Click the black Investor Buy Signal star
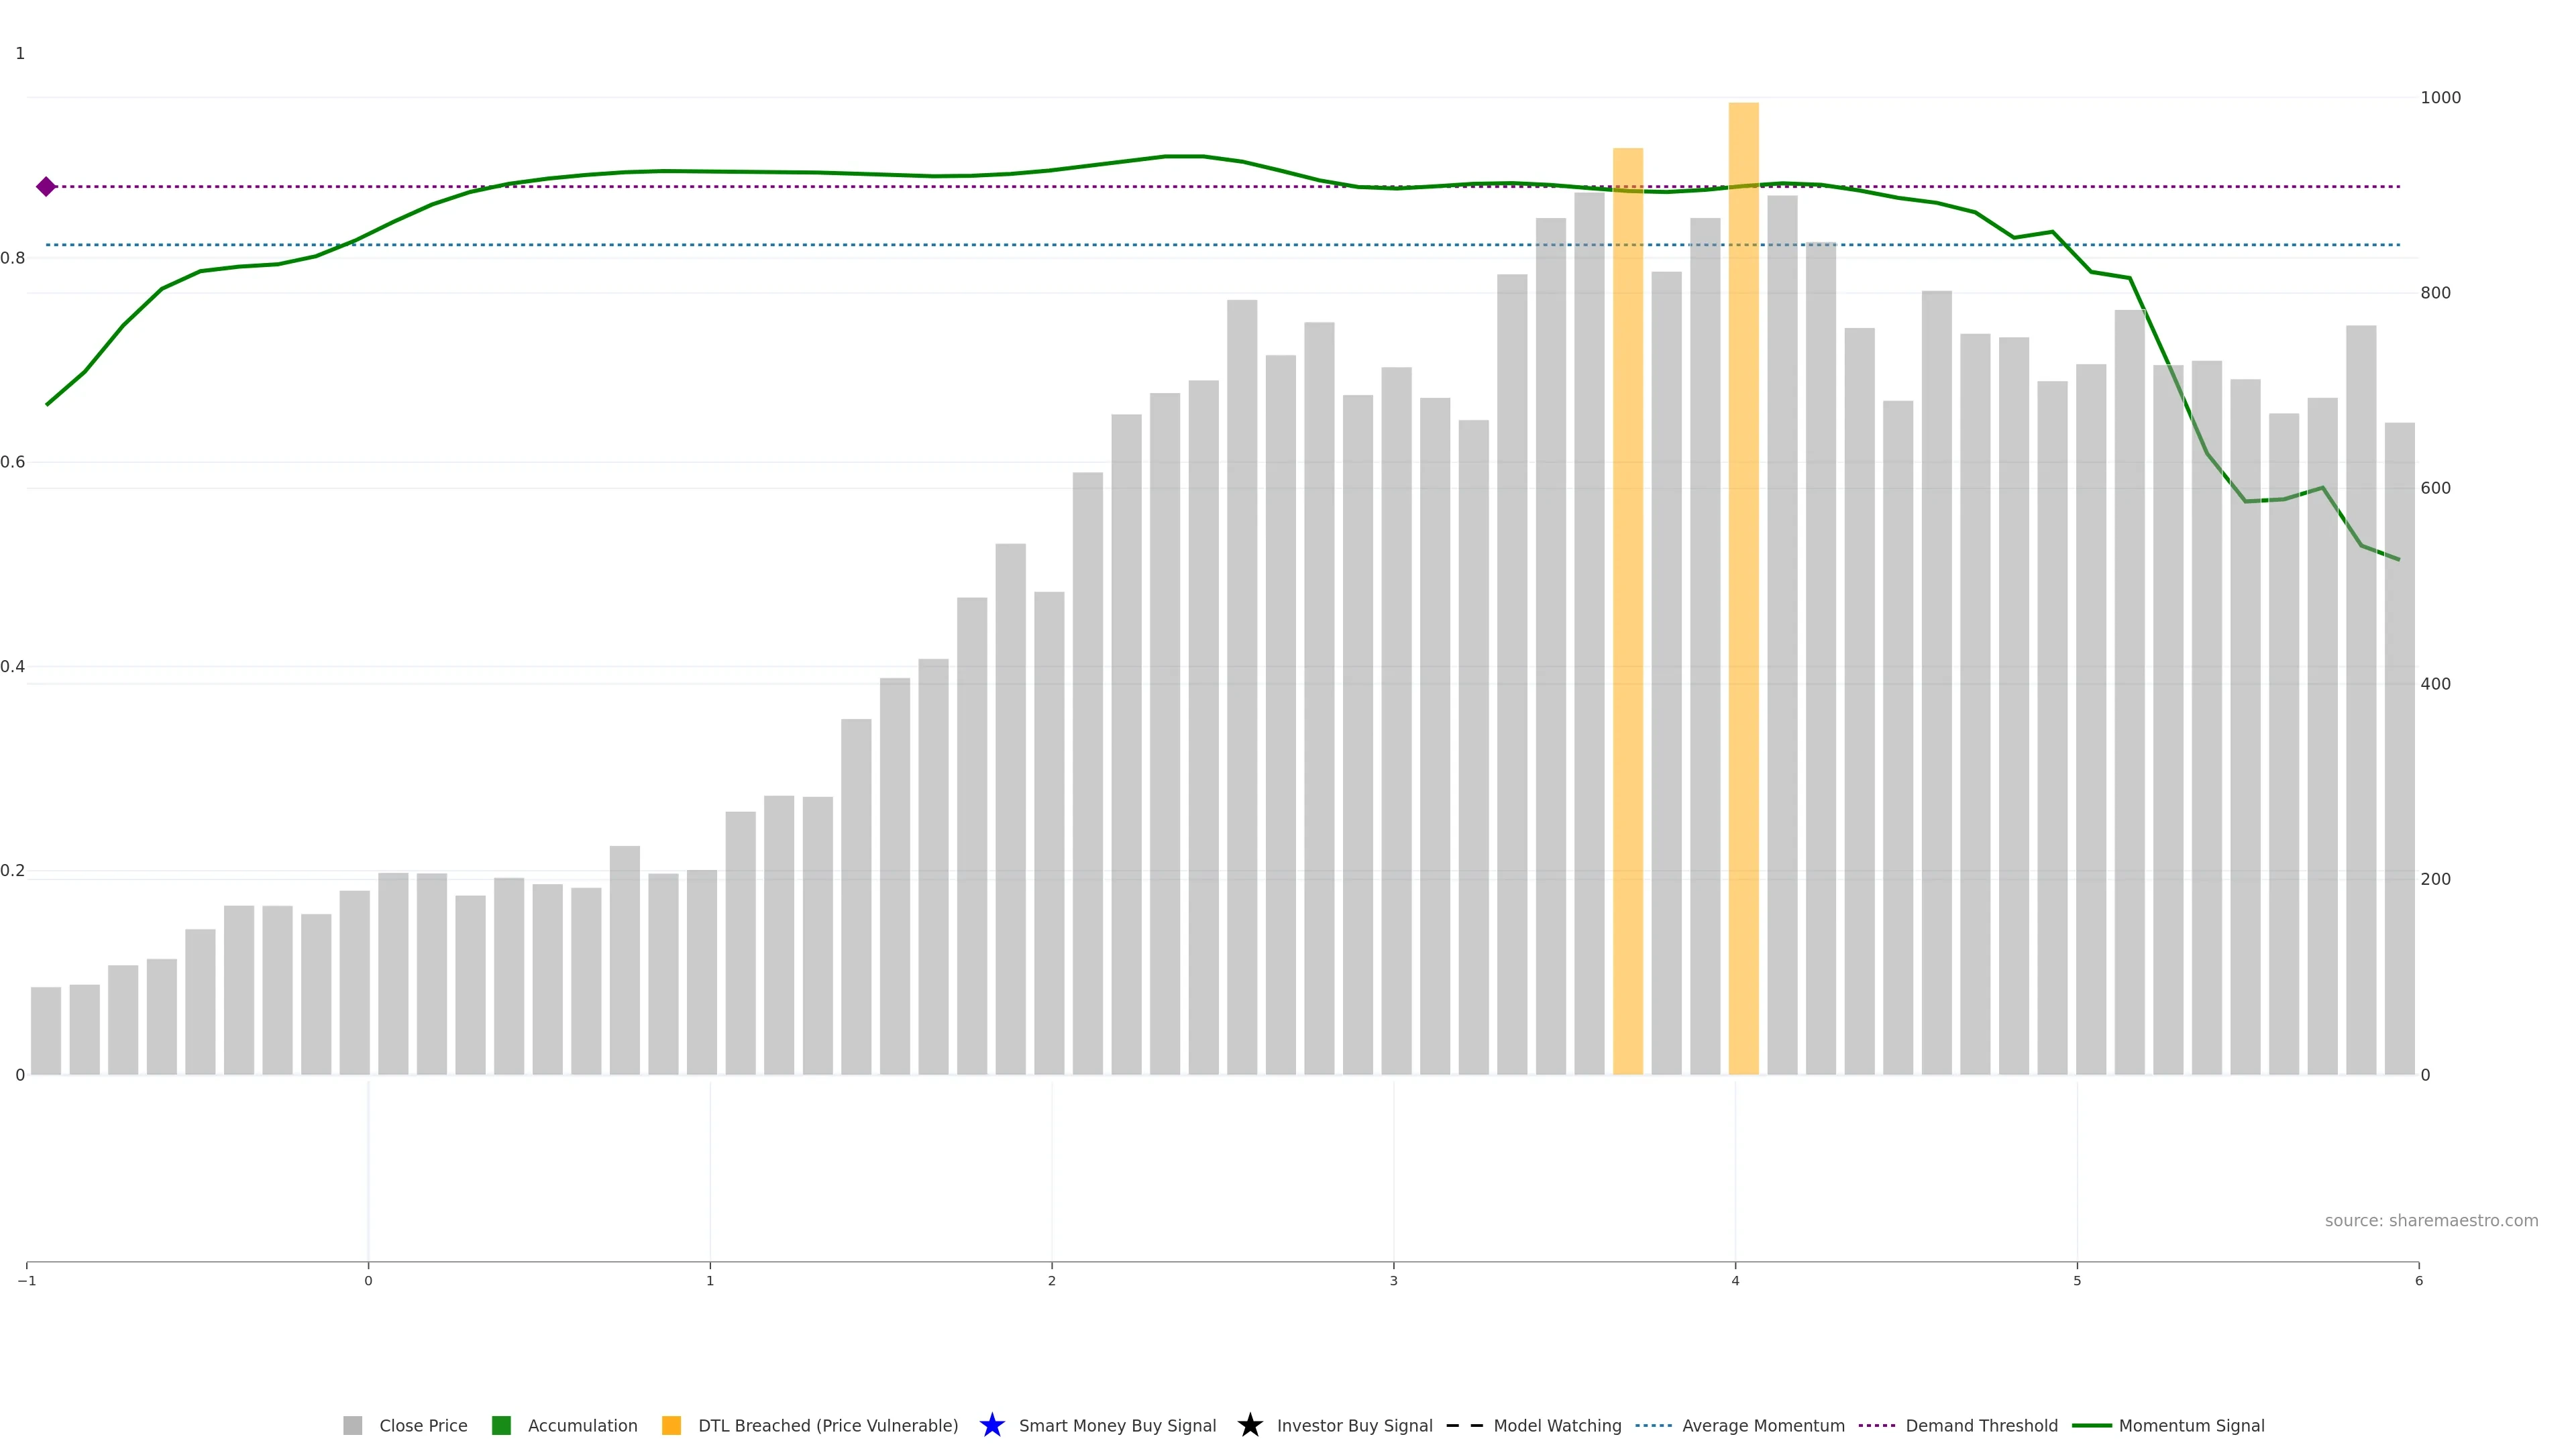The height and width of the screenshot is (1449, 2576). click(1249, 1425)
